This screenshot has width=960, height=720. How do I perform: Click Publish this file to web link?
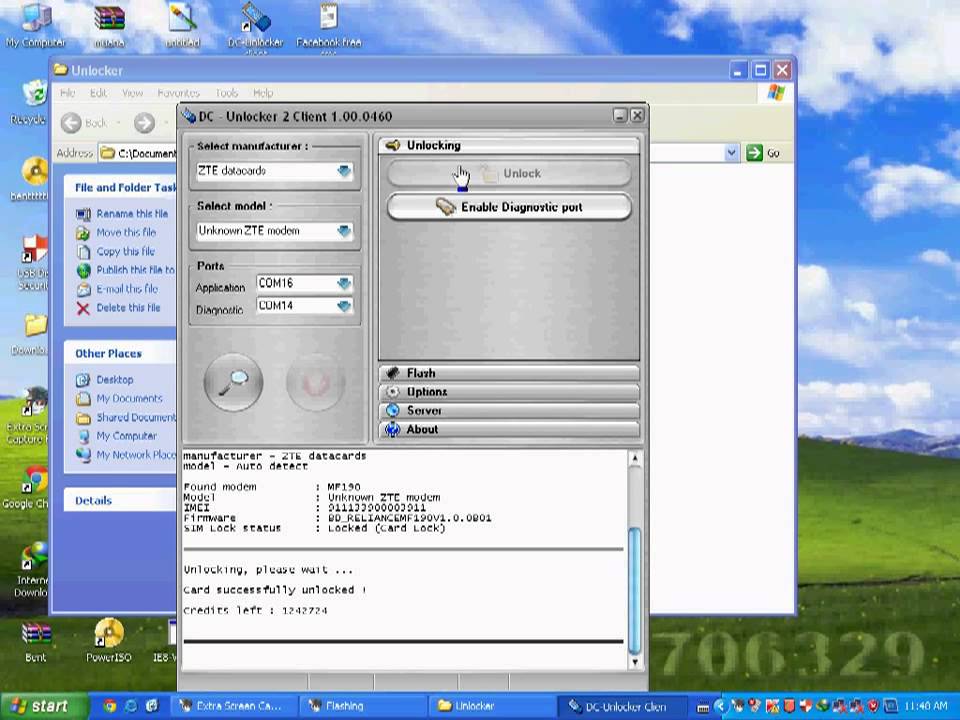point(135,270)
